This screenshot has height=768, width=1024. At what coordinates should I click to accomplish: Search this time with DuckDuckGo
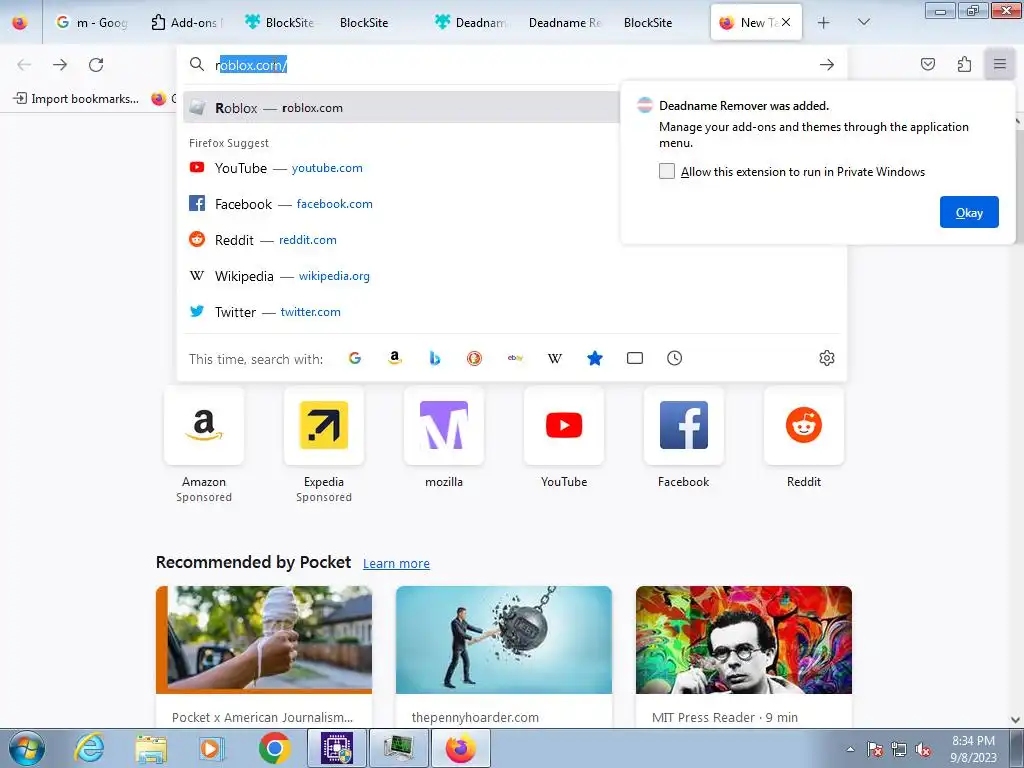point(475,358)
